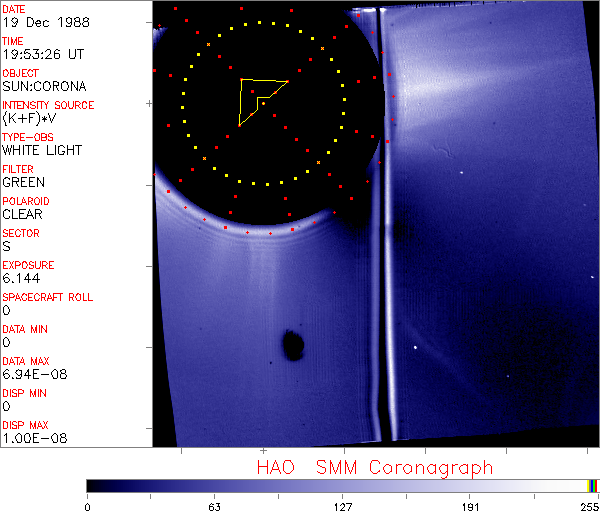Select the DISP MAX value 1.00E-08

32,438
